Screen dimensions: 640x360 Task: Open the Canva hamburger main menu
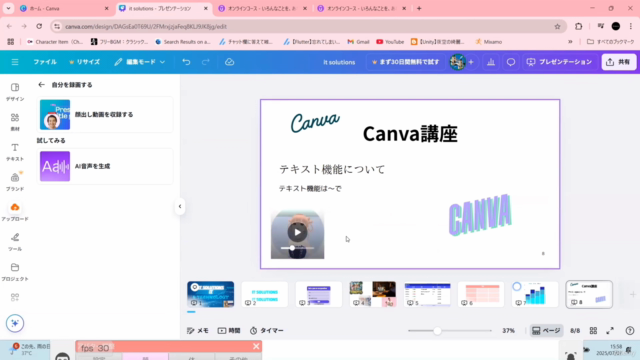[15, 62]
